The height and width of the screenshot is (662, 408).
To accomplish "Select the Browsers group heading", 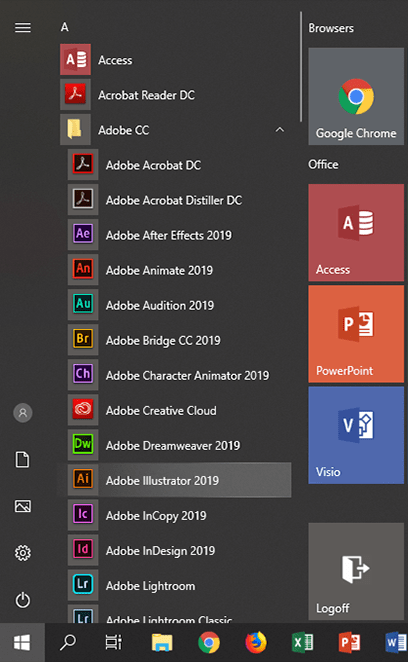I will pyautogui.click(x=331, y=28).
